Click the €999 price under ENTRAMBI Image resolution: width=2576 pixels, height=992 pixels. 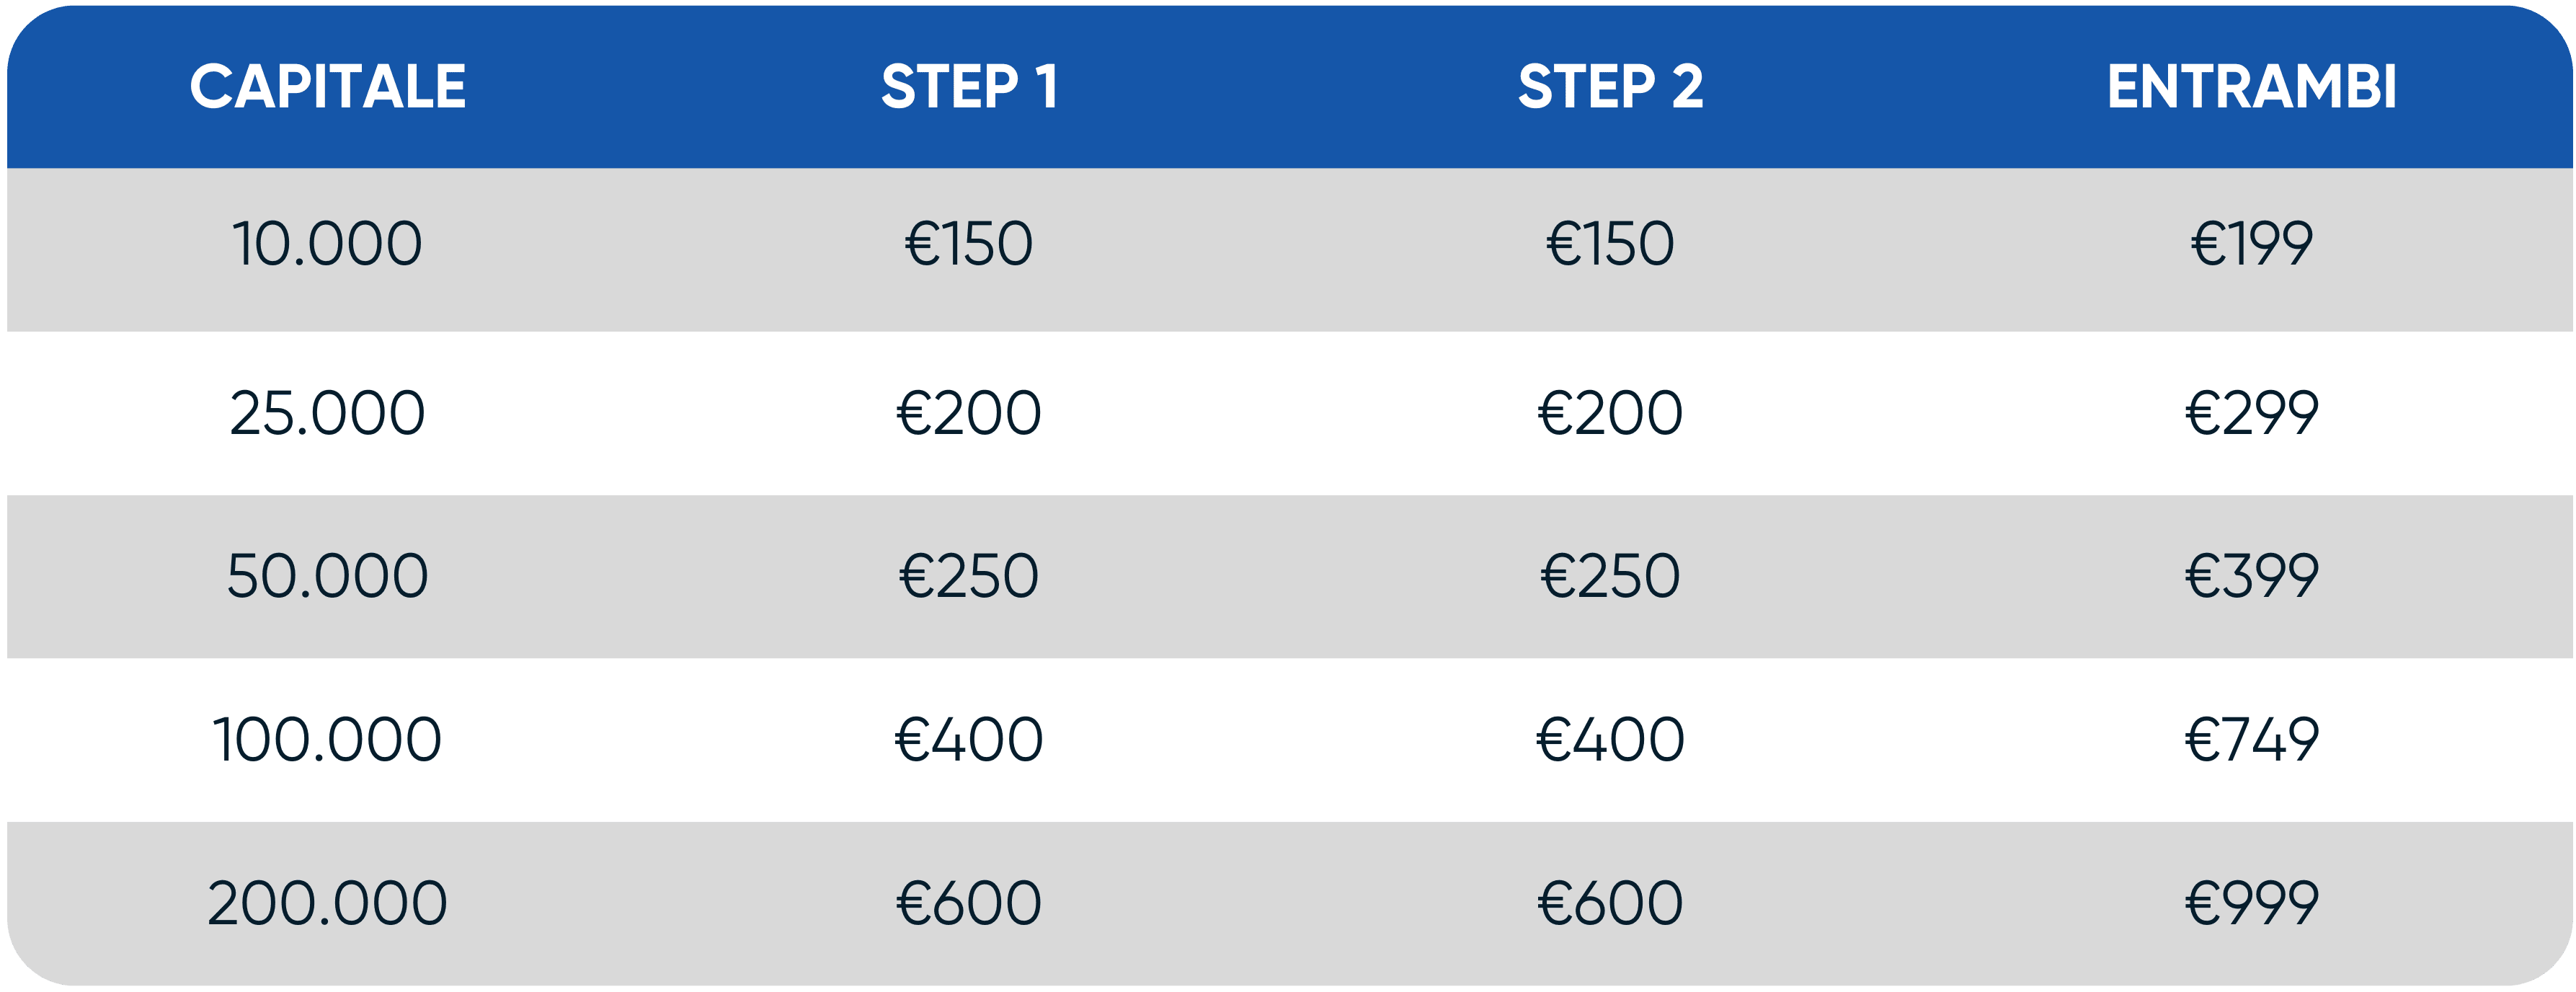coord(2251,903)
